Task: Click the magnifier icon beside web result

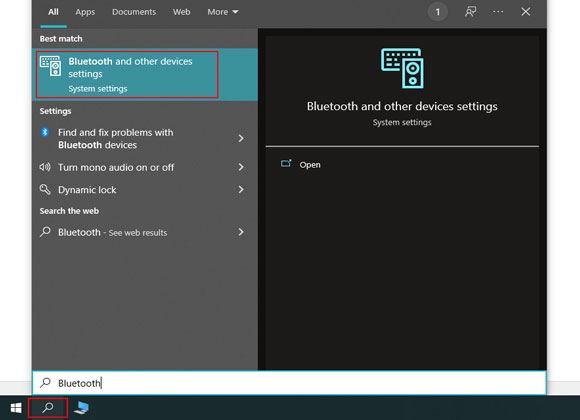Action: pyautogui.click(x=45, y=232)
